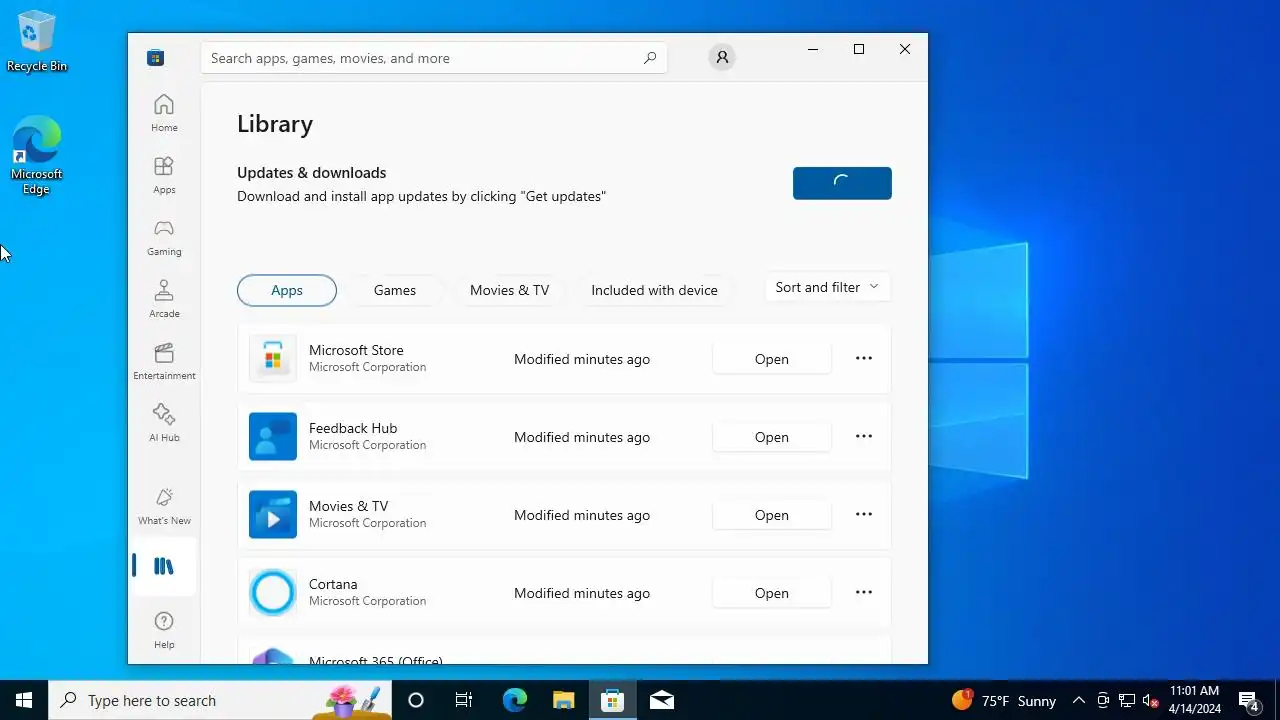Click the Movies & TV app icon
1280x720 pixels.
tap(273, 515)
